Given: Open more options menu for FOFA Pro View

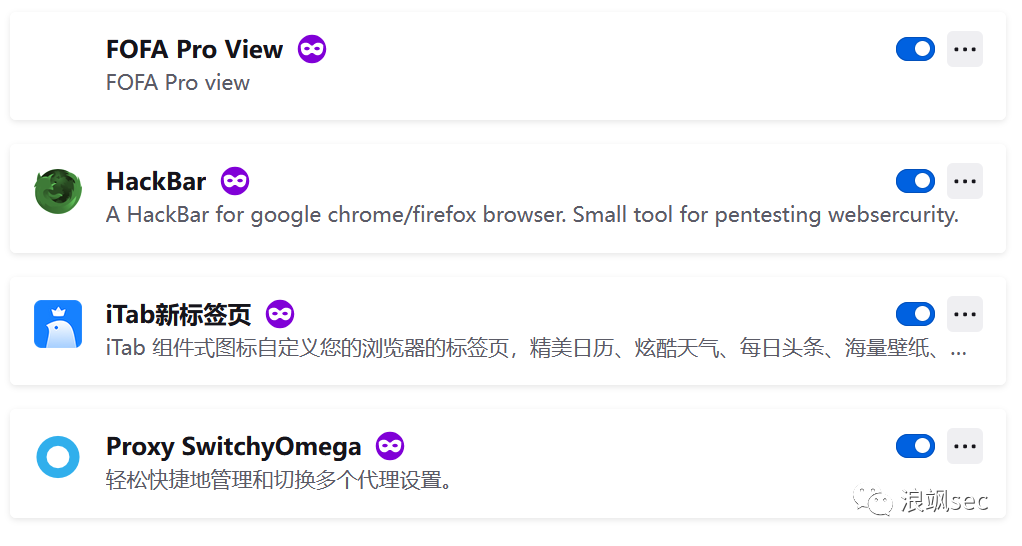Looking at the screenshot, I should coord(965,49).
